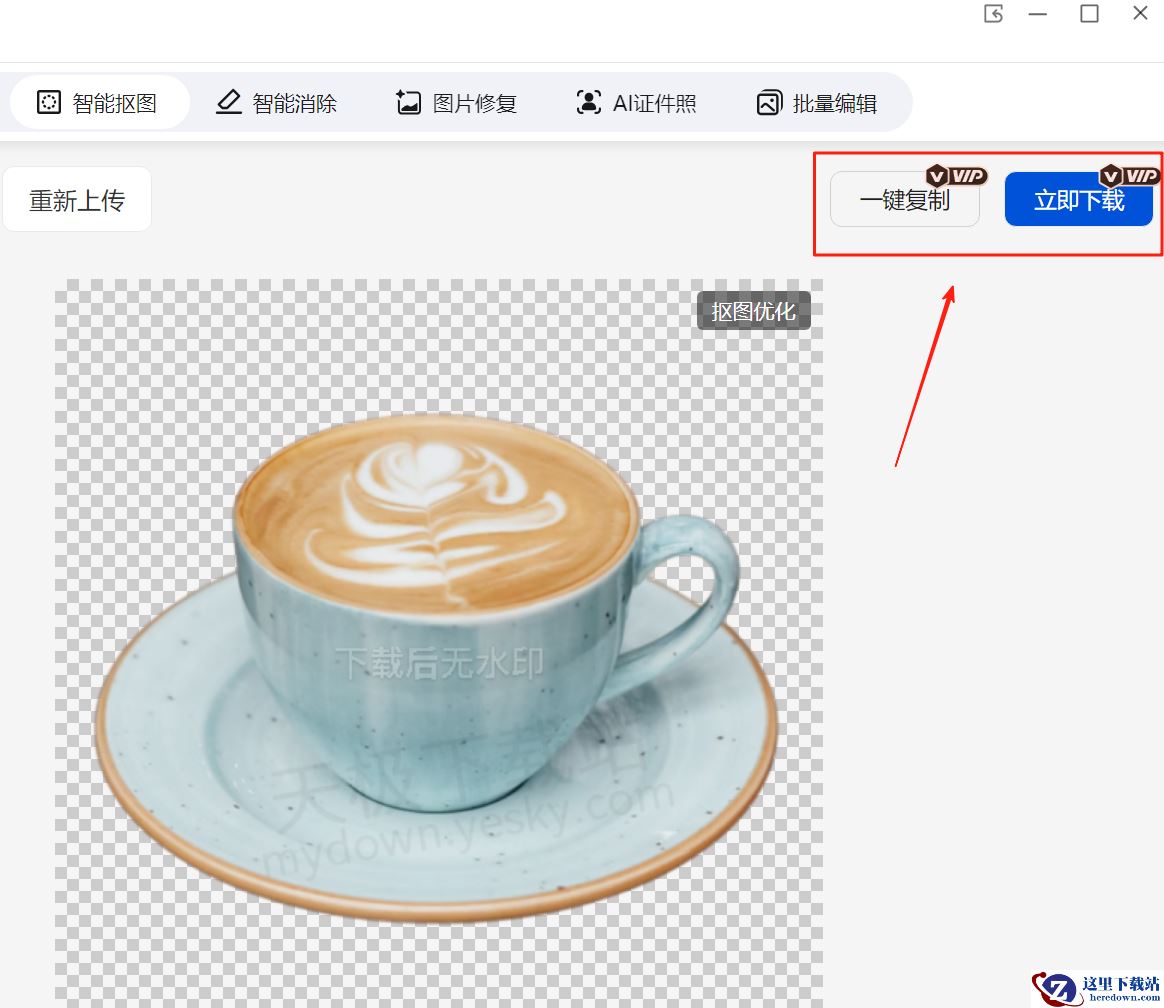Switch to the AI证件照 tab label
Screen dimensions: 1164x1008
click(x=655, y=103)
